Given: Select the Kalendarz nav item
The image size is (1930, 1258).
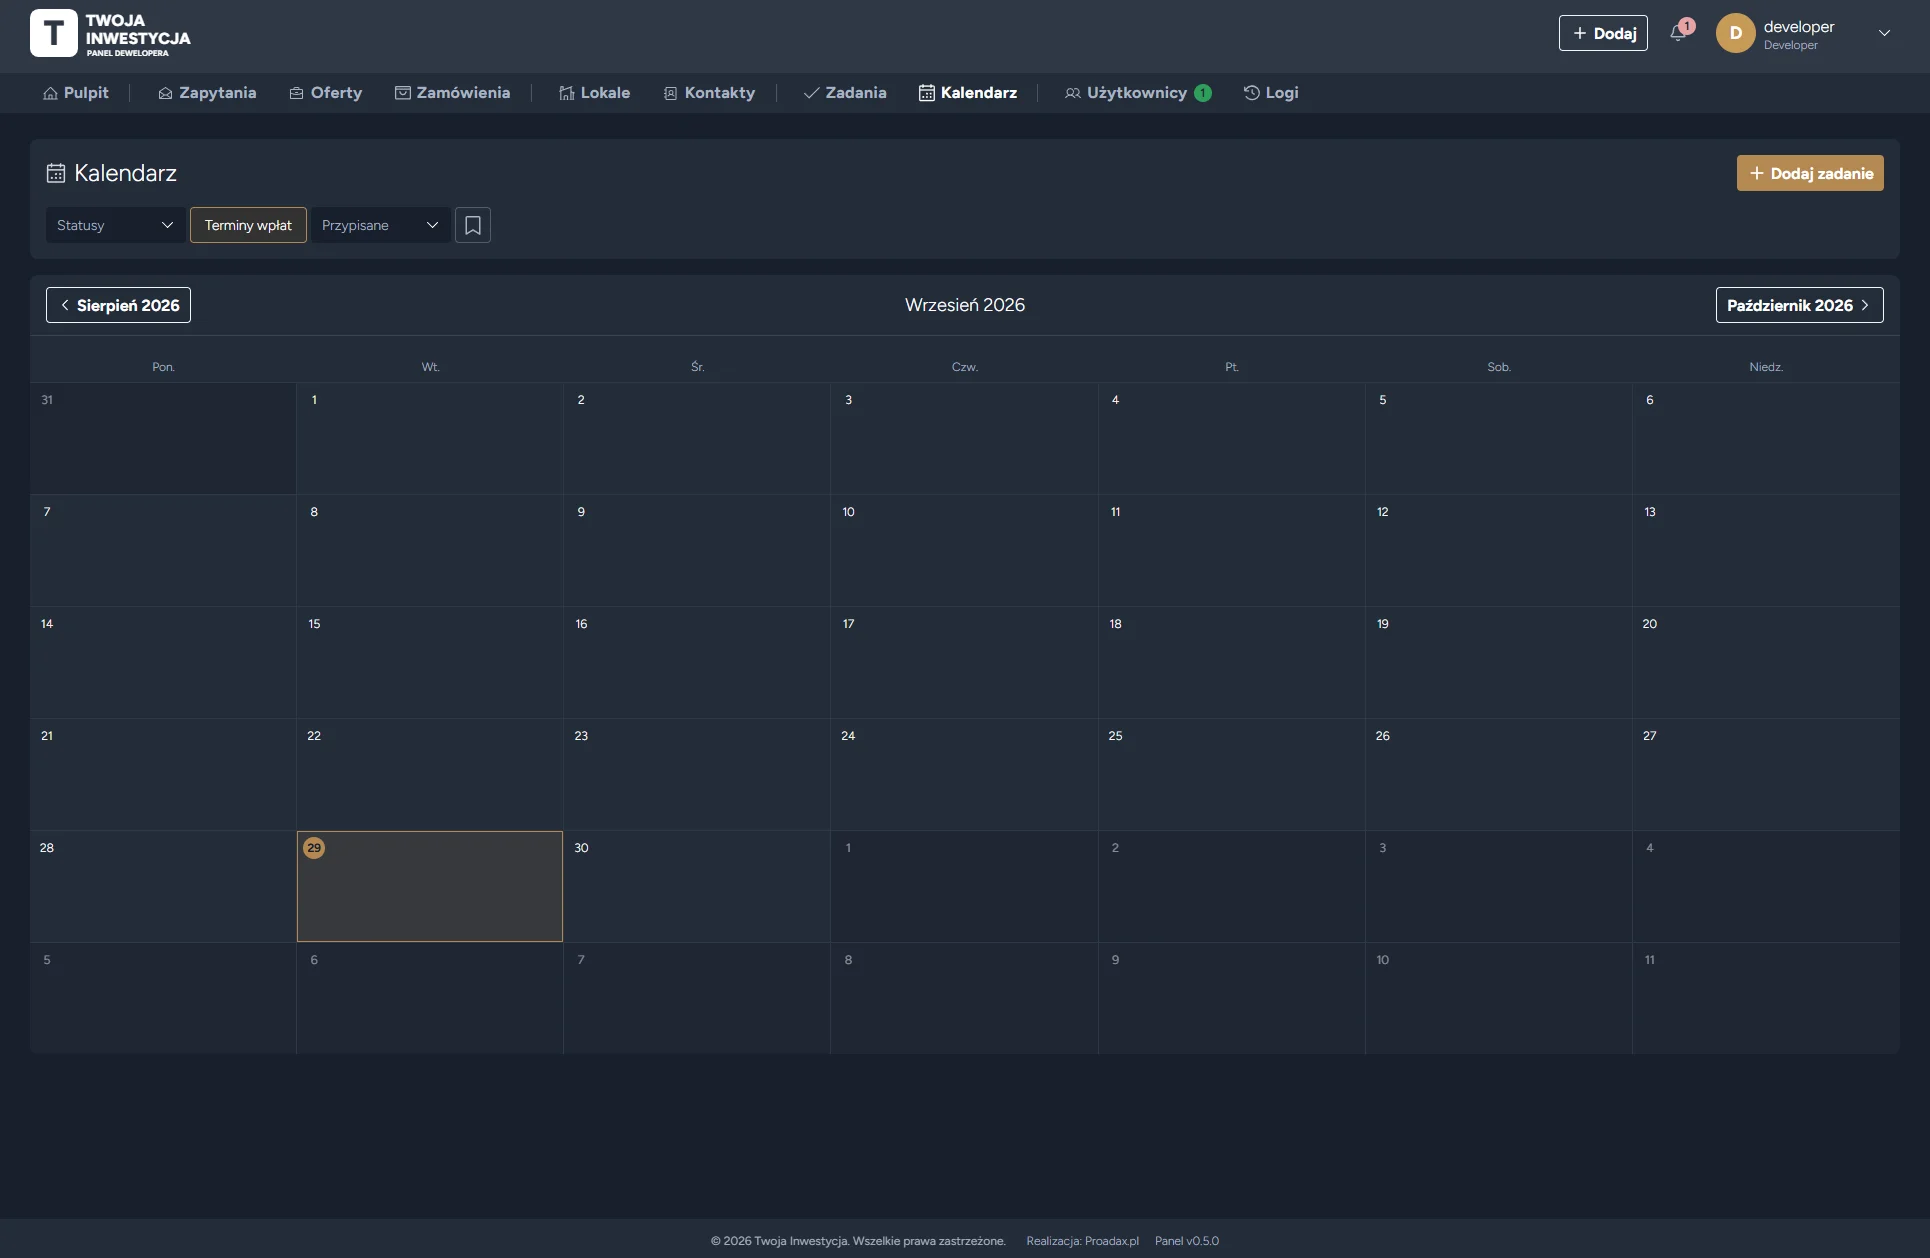Looking at the screenshot, I should 968,93.
